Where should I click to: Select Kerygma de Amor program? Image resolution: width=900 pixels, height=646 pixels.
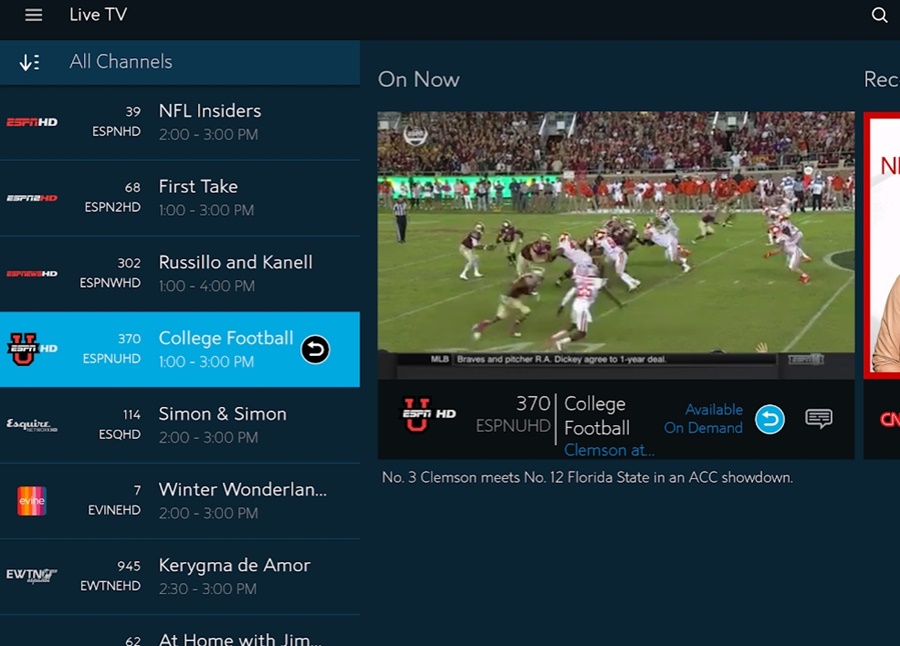tap(180, 577)
